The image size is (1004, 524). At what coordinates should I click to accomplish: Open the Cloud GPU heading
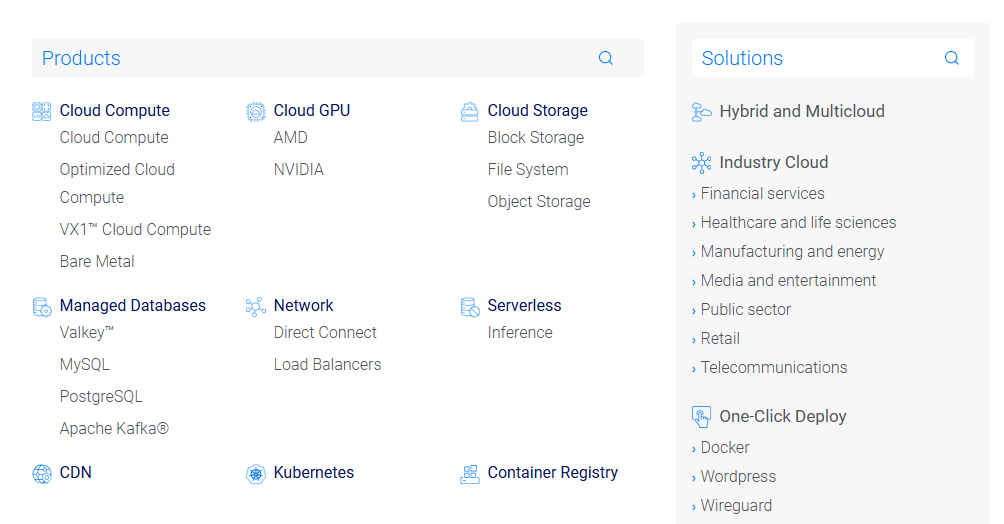click(312, 110)
